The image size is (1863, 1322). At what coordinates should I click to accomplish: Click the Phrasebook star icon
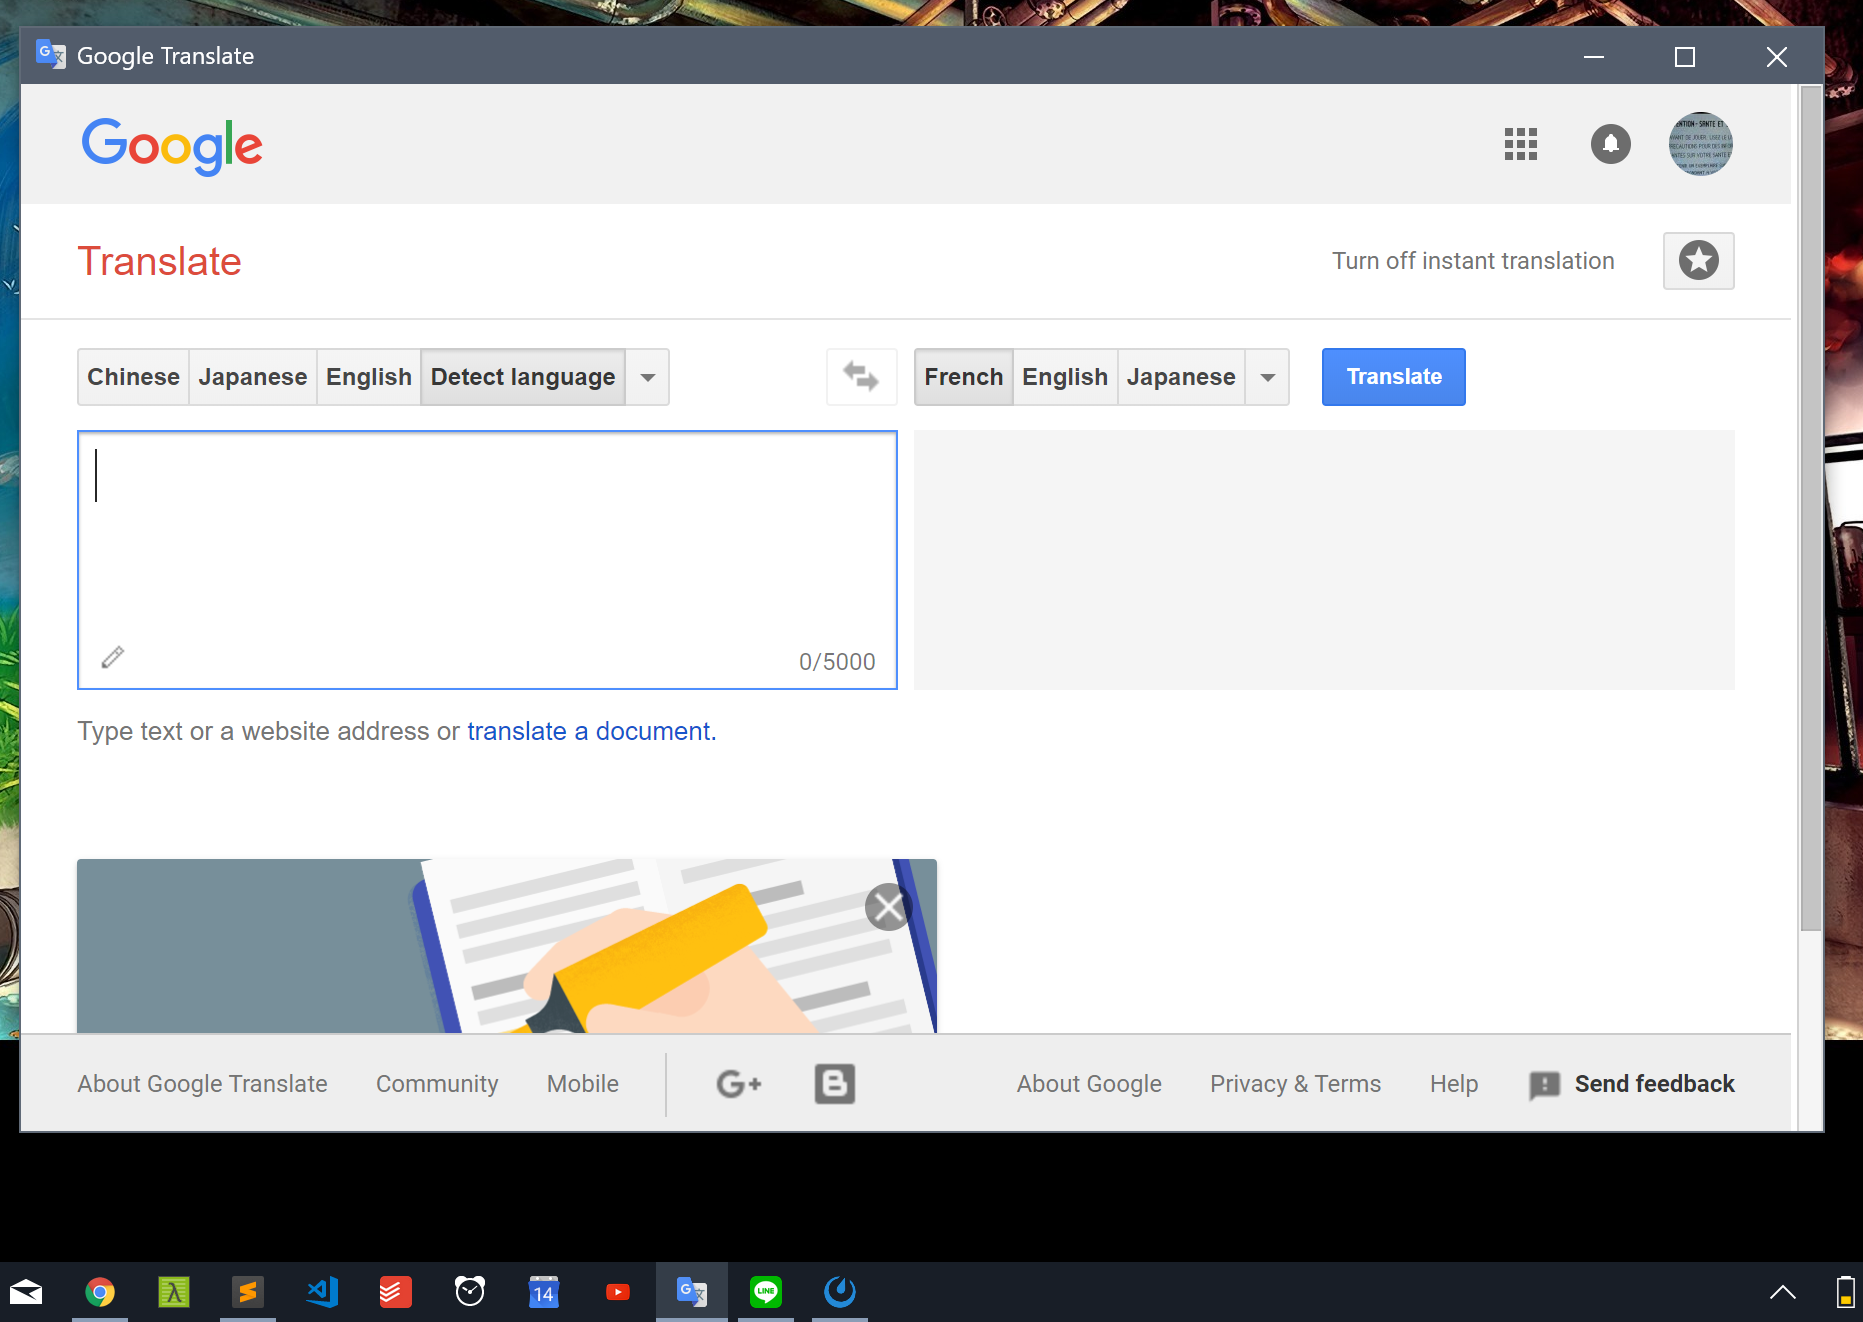click(1698, 261)
